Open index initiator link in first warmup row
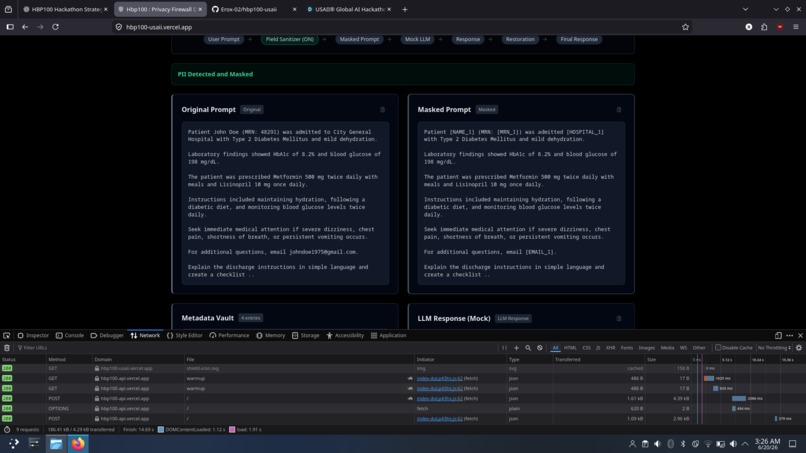This screenshot has height=453, width=806. [x=439, y=378]
